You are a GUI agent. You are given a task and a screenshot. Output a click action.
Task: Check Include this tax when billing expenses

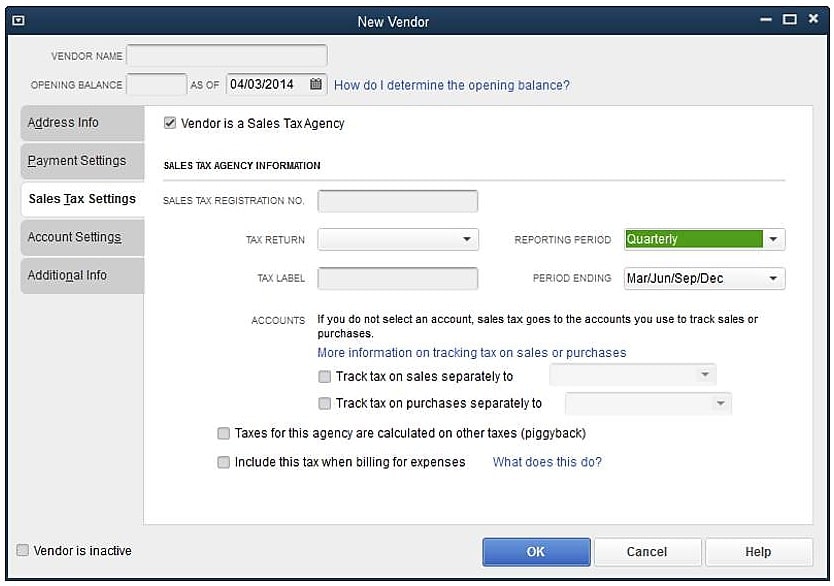(223, 462)
